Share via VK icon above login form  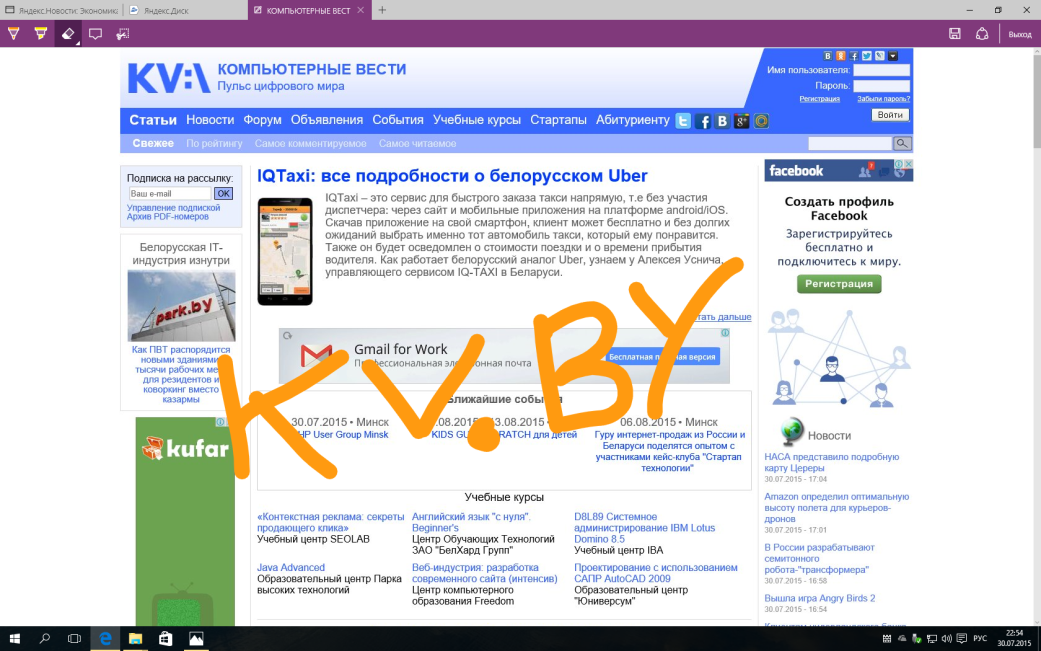tap(827, 56)
